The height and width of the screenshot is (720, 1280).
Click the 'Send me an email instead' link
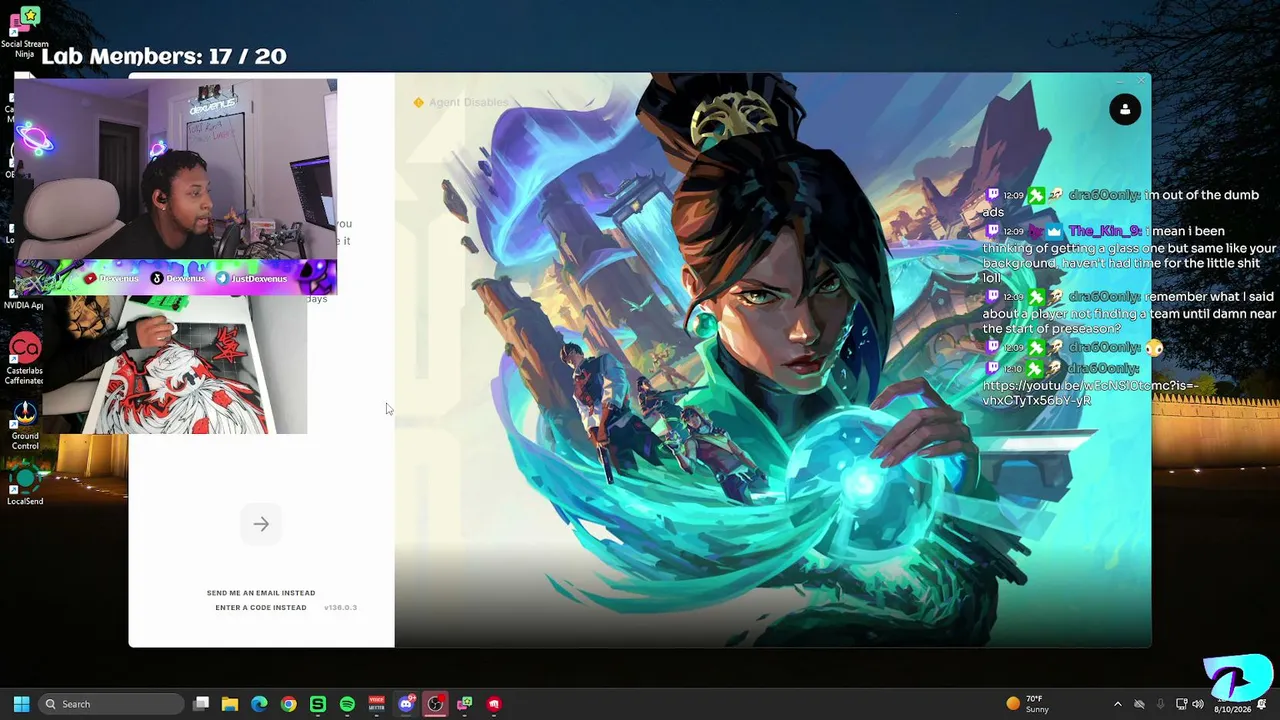(x=261, y=593)
